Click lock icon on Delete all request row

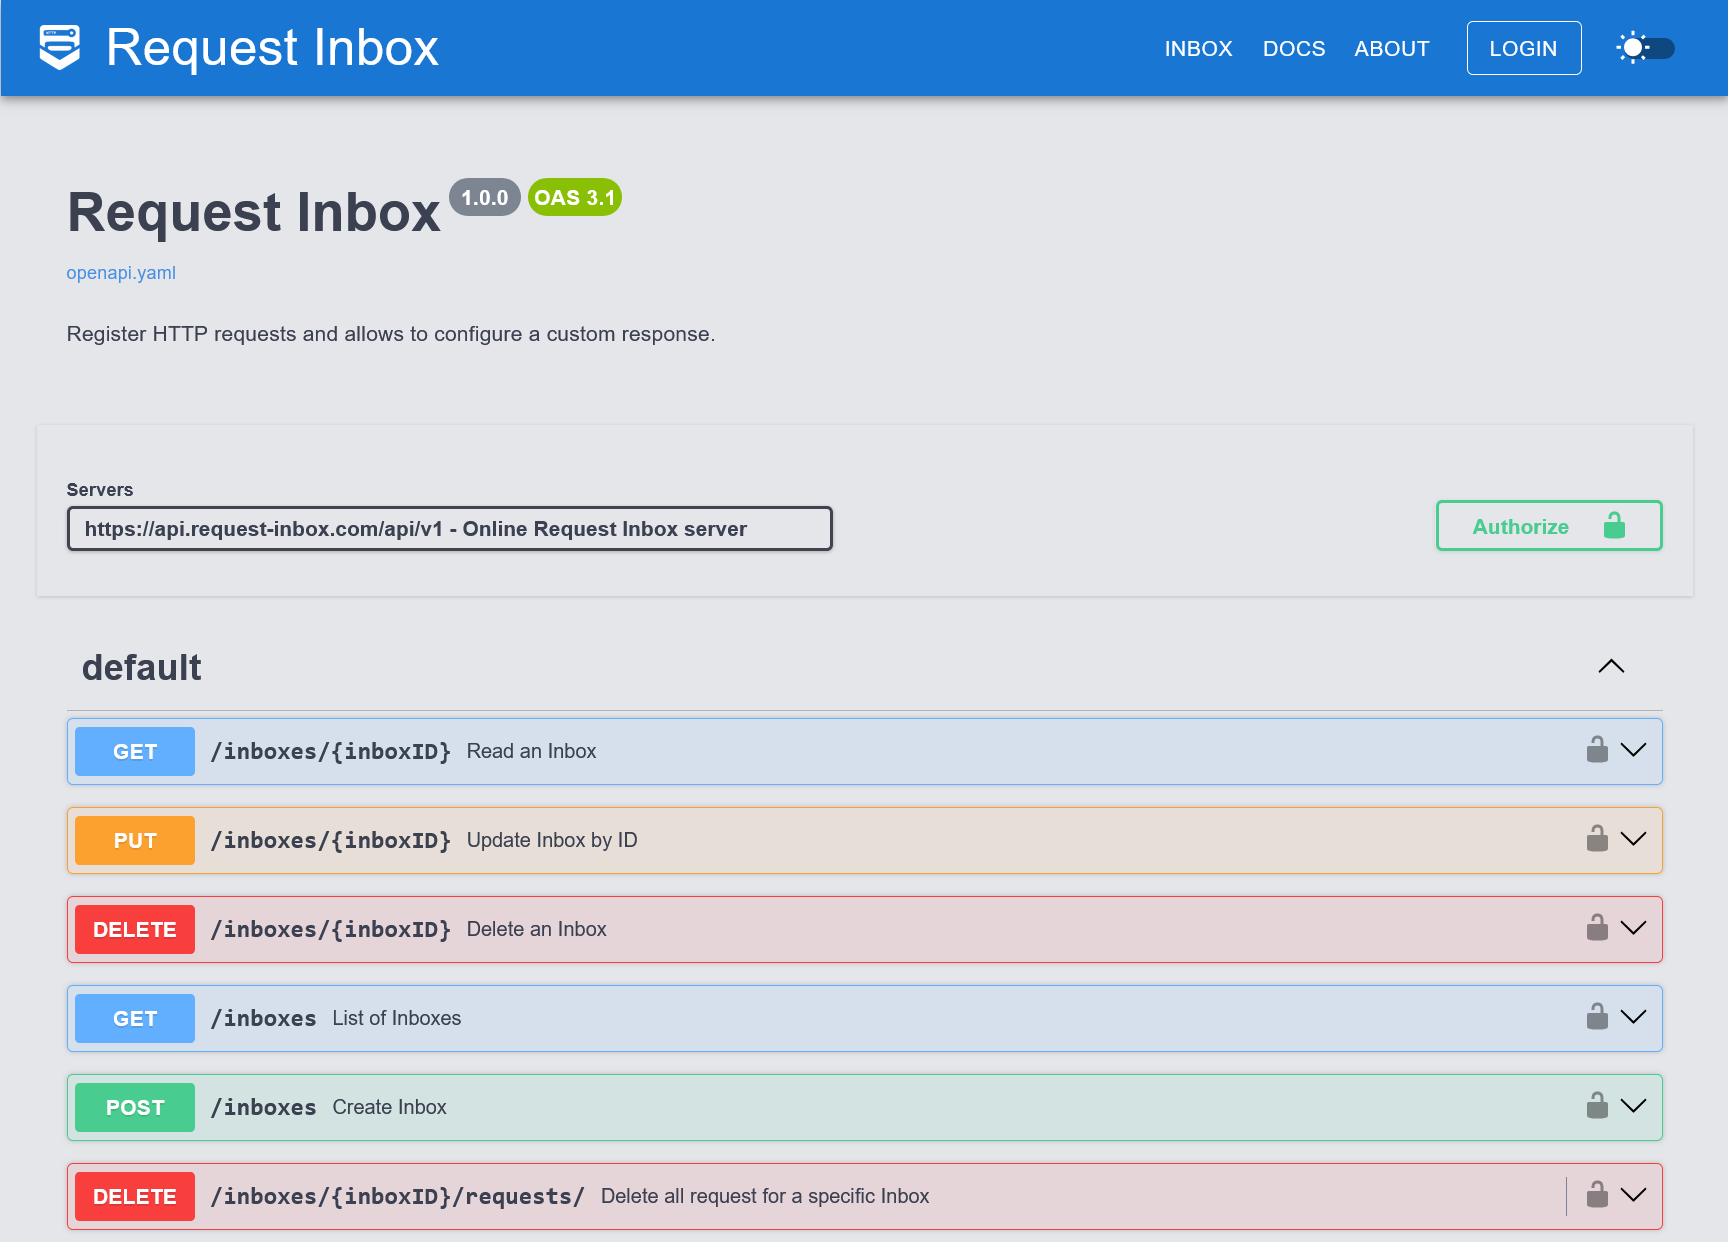tap(1597, 1195)
